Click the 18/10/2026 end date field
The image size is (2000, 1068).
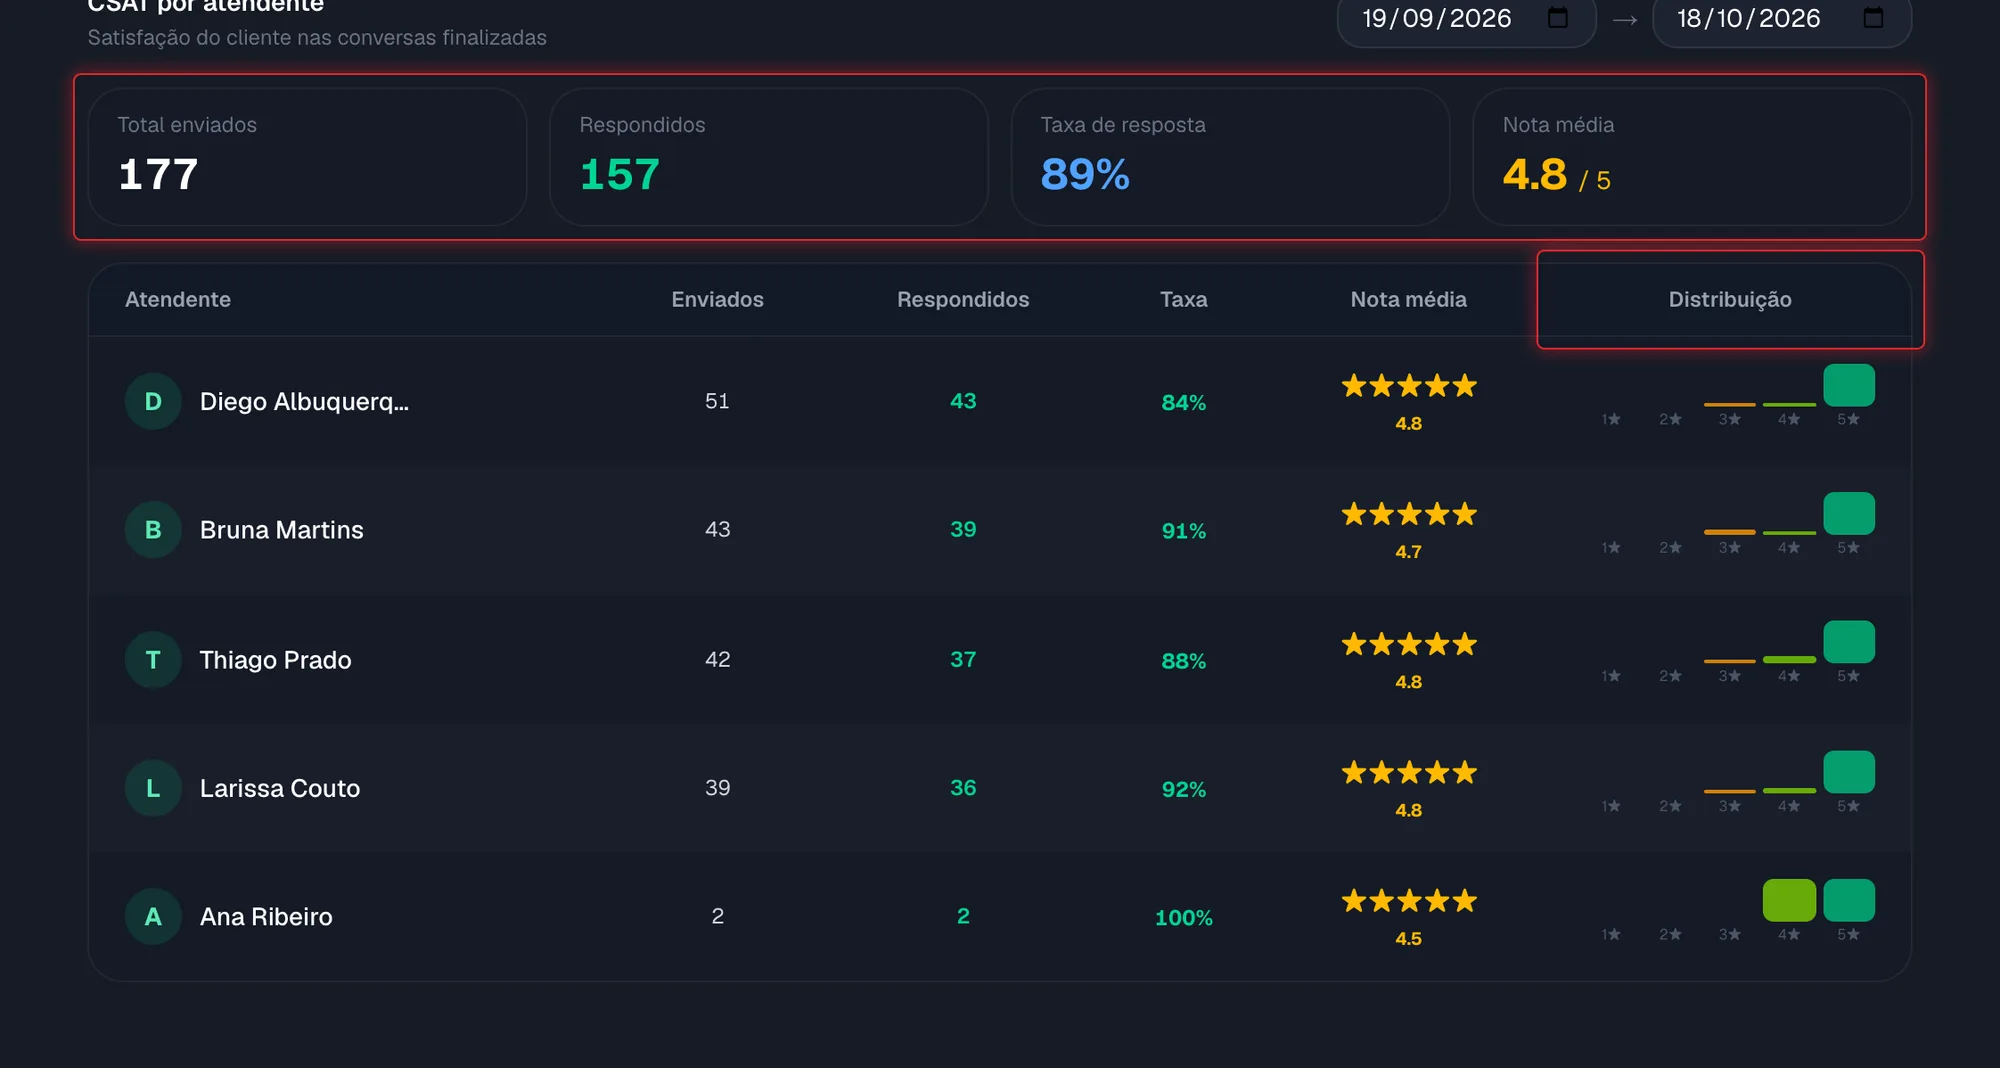1782,20
